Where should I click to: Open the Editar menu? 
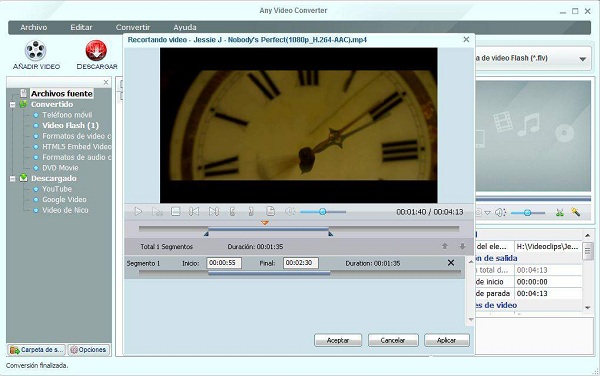pos(81,28)
